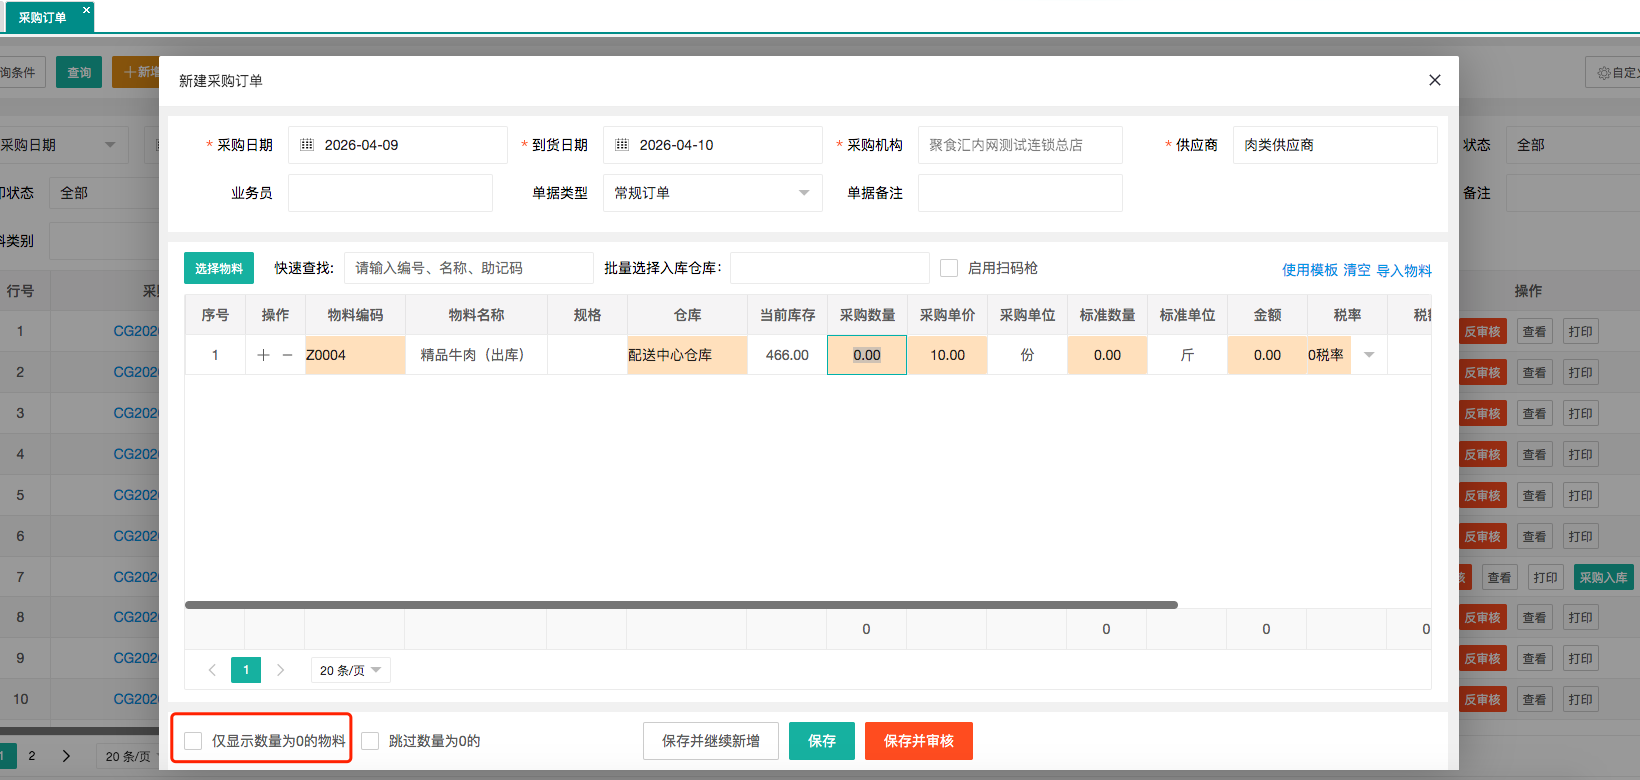
Task: Select page 1 in dialog pagination
Action: click(246, 670)
